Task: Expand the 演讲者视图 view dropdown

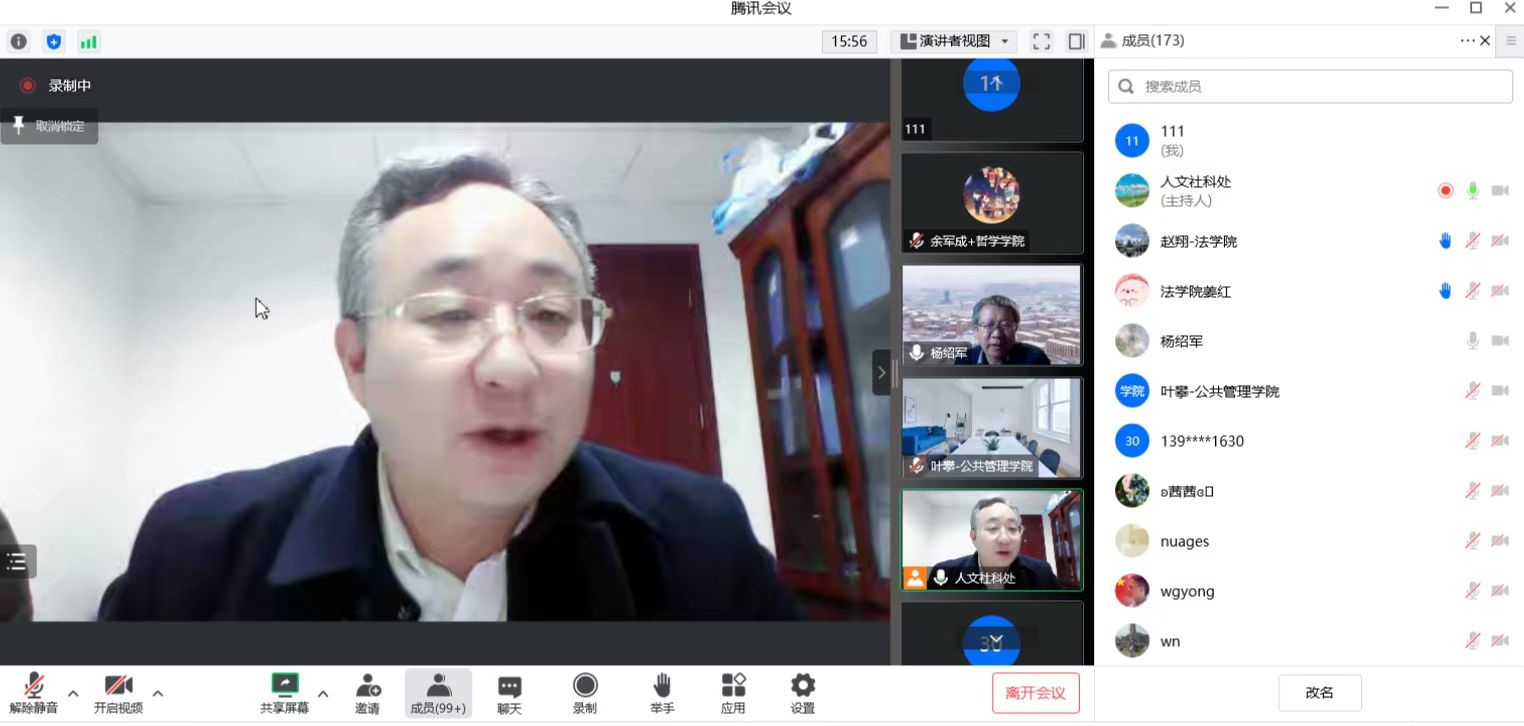Action: pyautogui.click(x=956, y=41)
